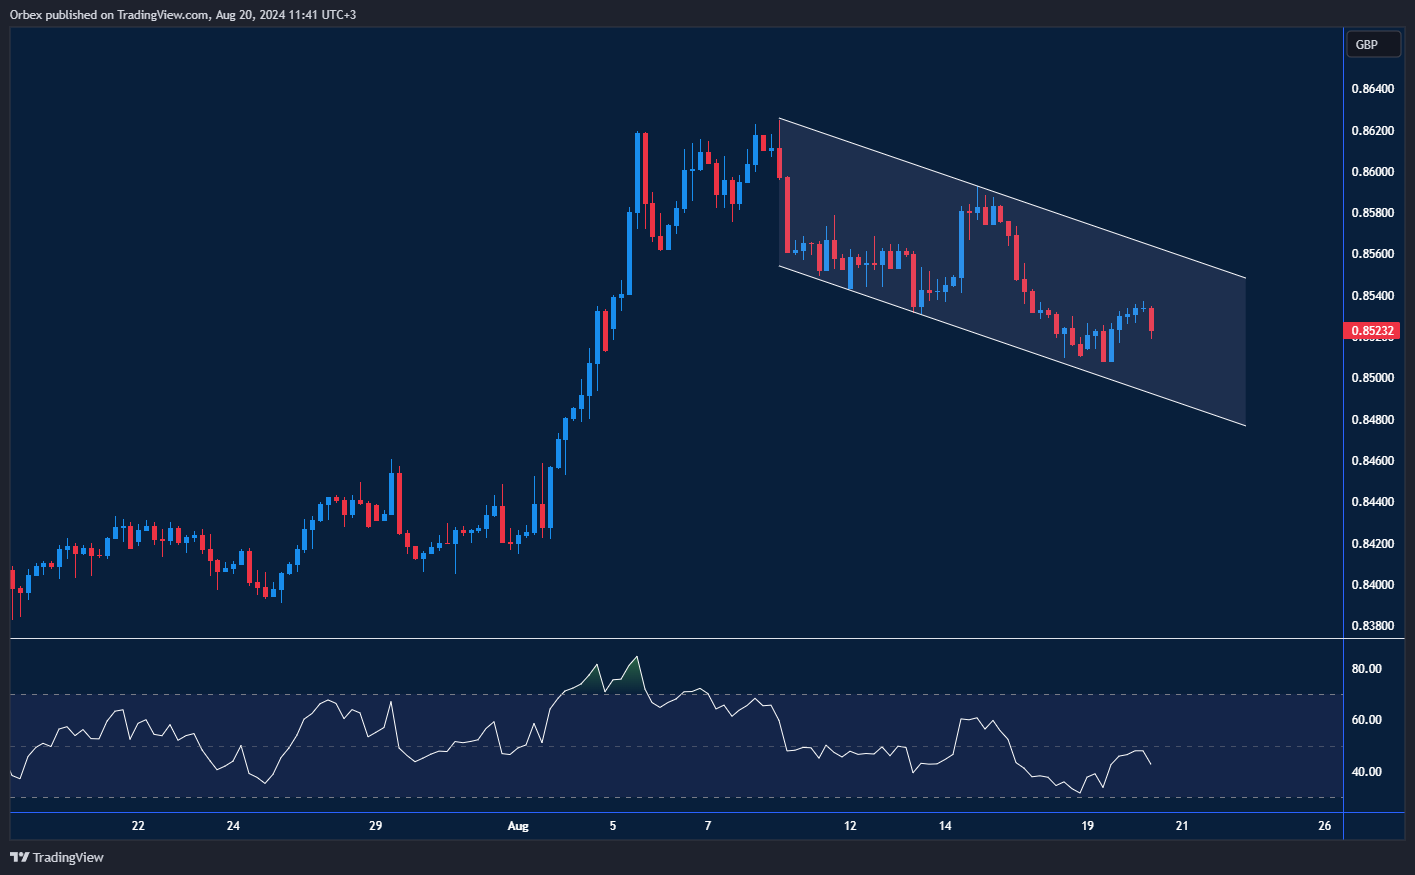Click date 12 on the time axis
The height and width of the screenshot is (875, 1415).
850,826
